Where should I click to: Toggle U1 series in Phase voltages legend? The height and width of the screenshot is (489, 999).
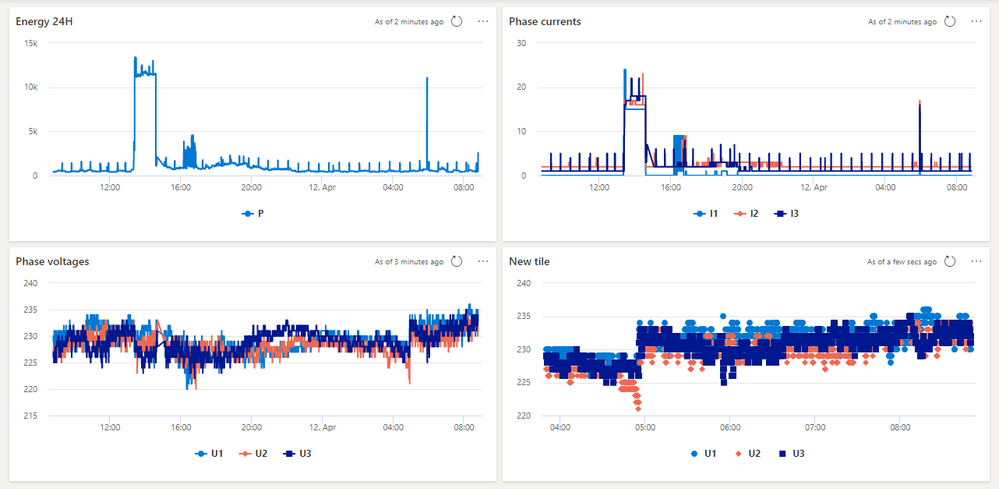(211, 453)
